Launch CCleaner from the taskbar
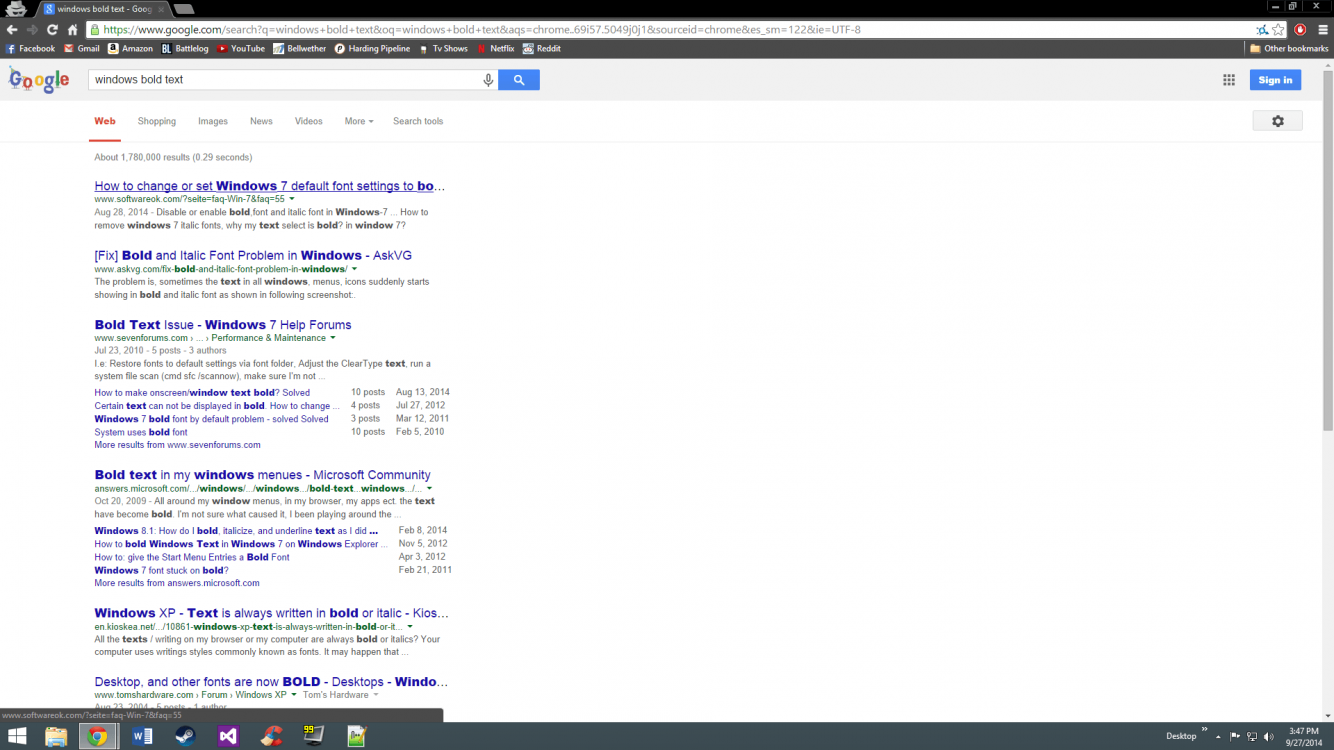Viewport: 1334px width, 750px height. [271, 737]
